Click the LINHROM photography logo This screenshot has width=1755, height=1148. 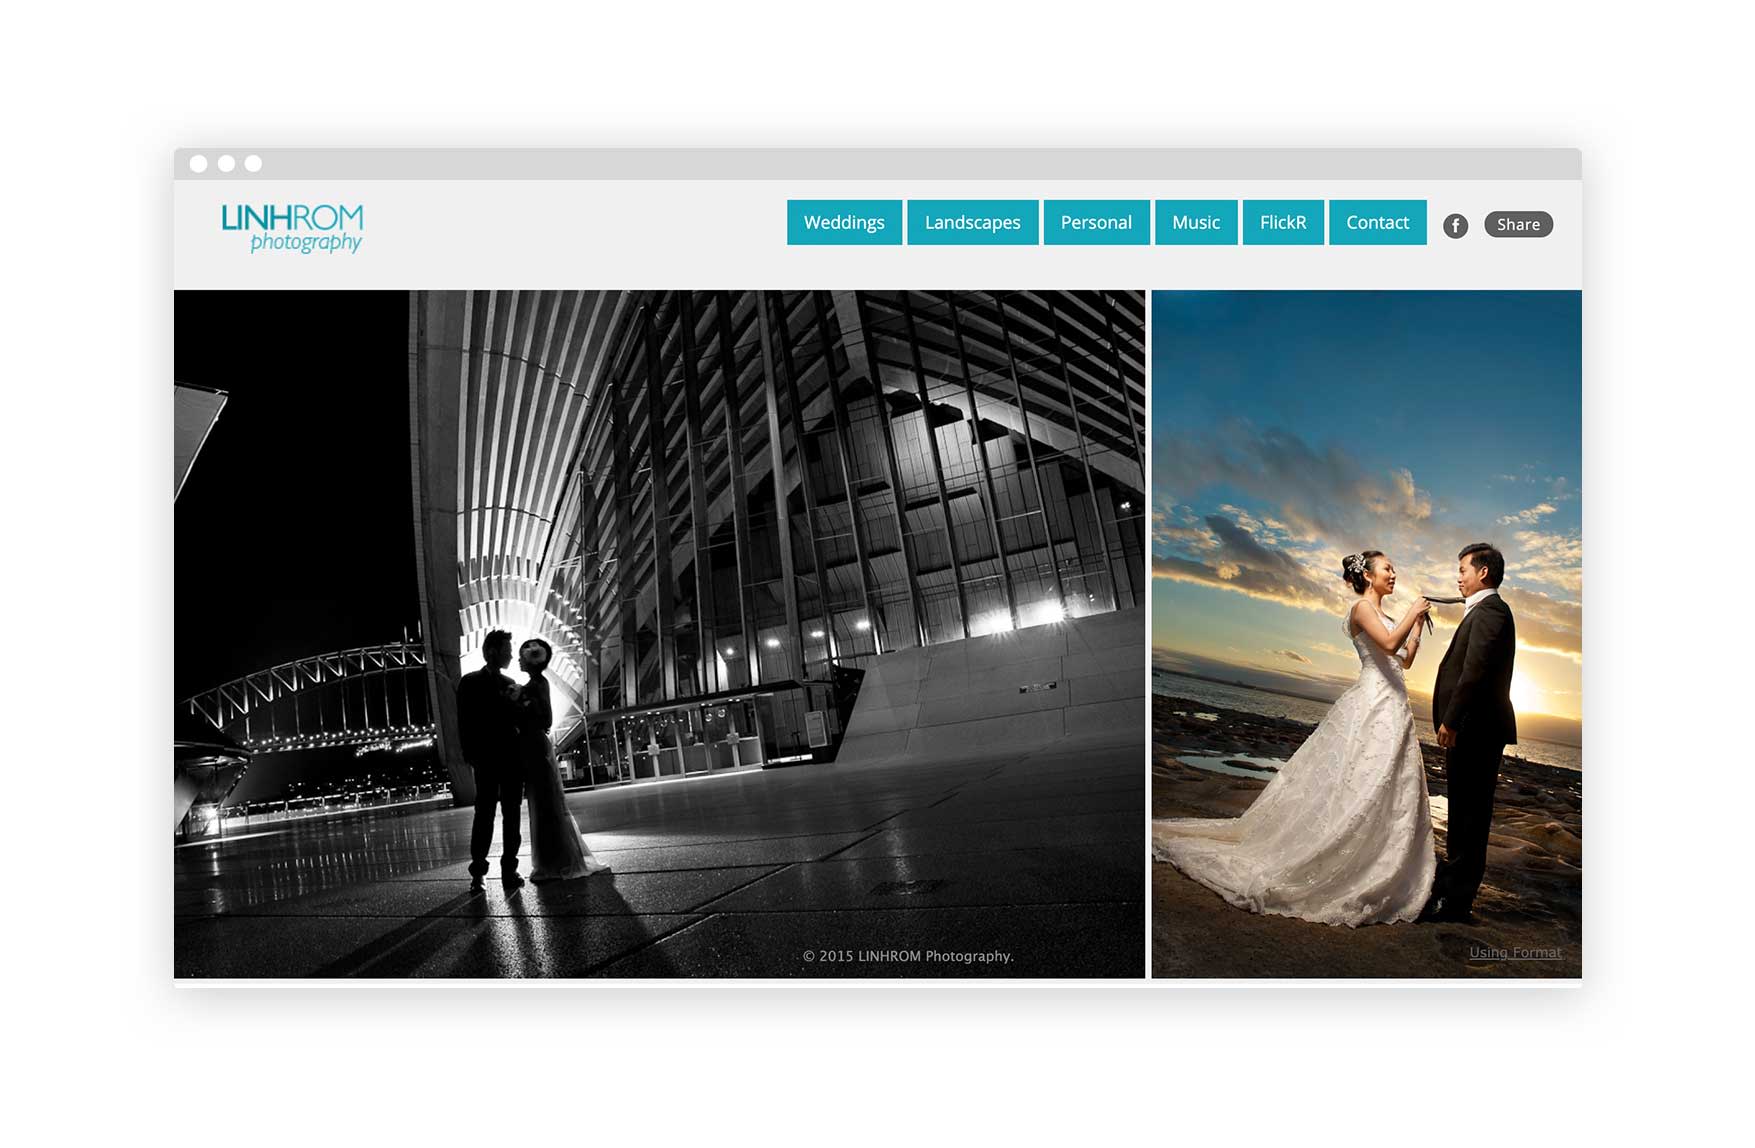292,228
